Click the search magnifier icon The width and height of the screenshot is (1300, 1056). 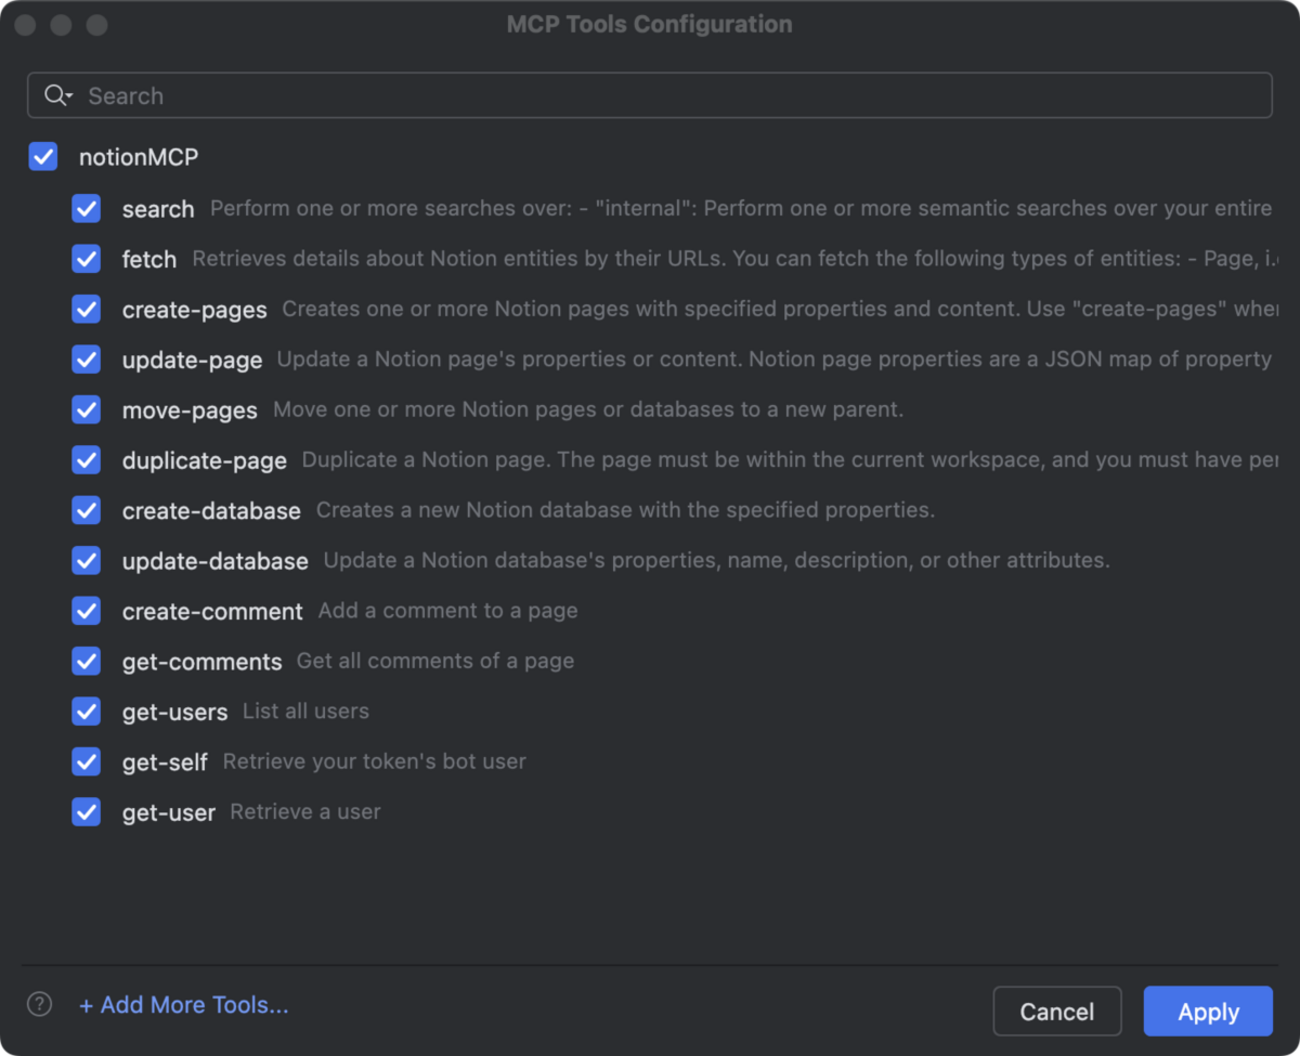(58, 95)
